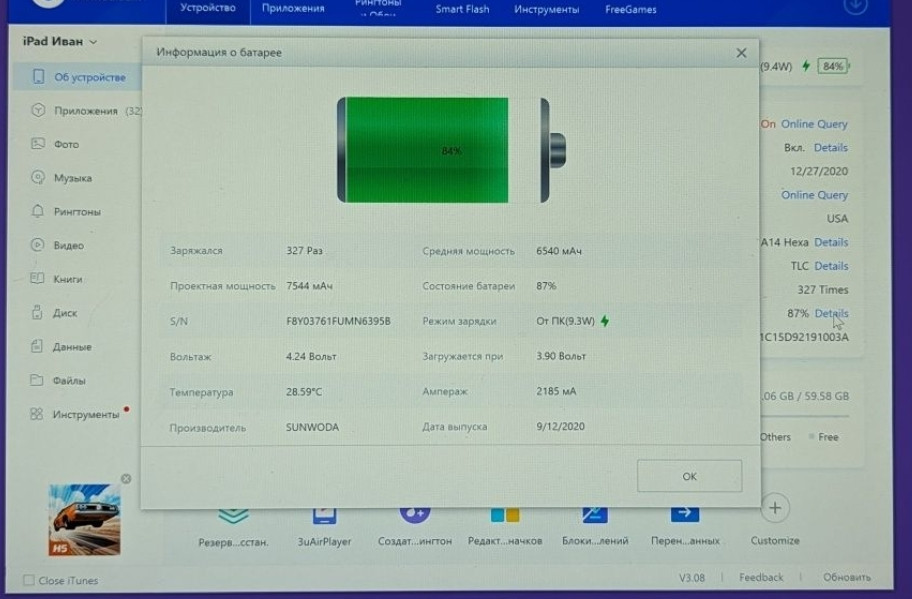Switch to the Smart Flash tab
912x599 pixels.
(462, 9)
